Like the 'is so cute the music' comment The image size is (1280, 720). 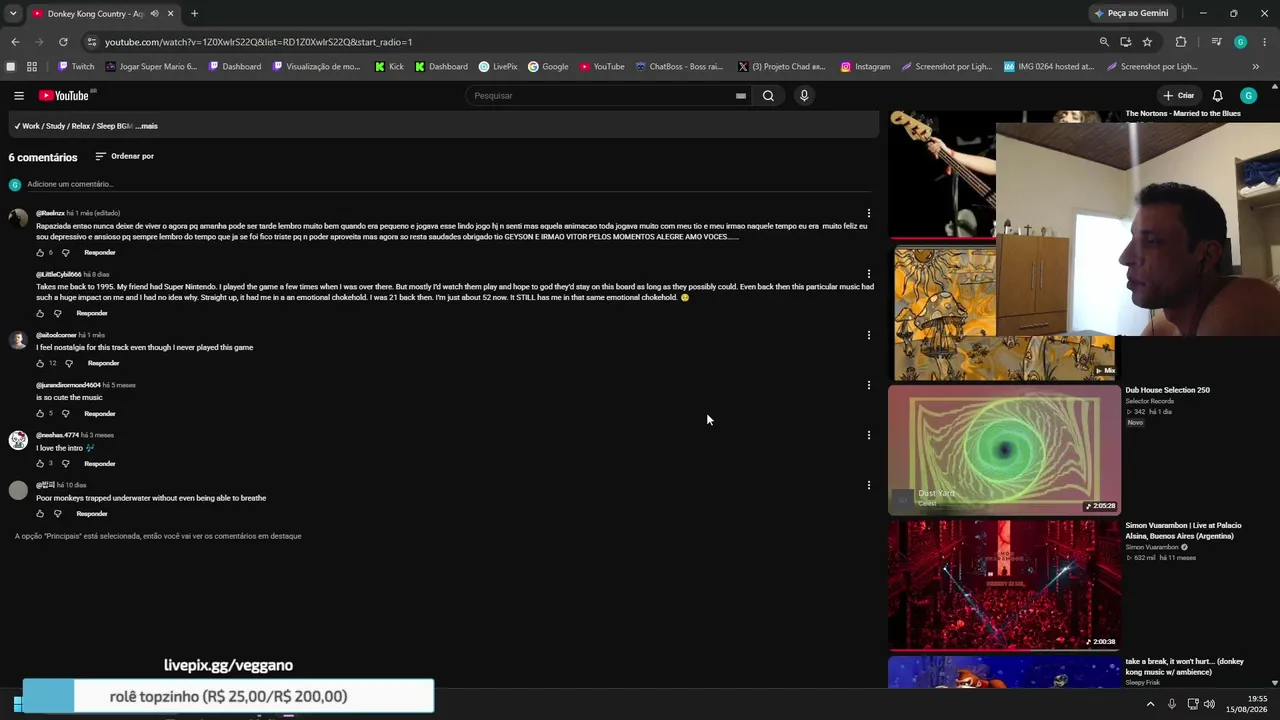[40, 414]
